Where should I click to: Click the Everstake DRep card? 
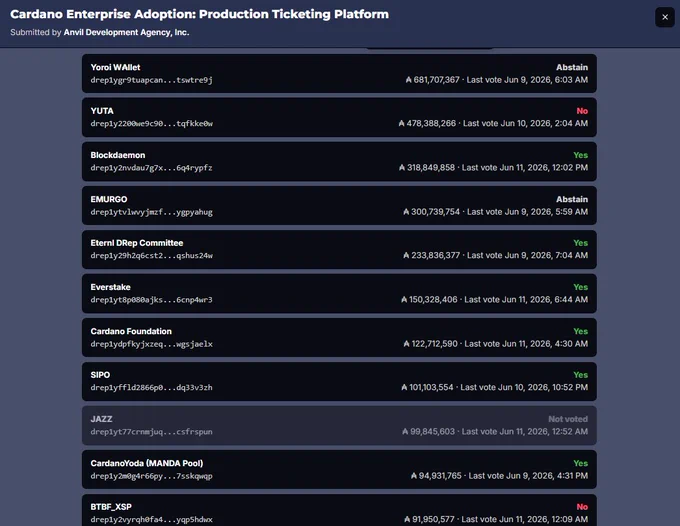(x=339, y=293)
